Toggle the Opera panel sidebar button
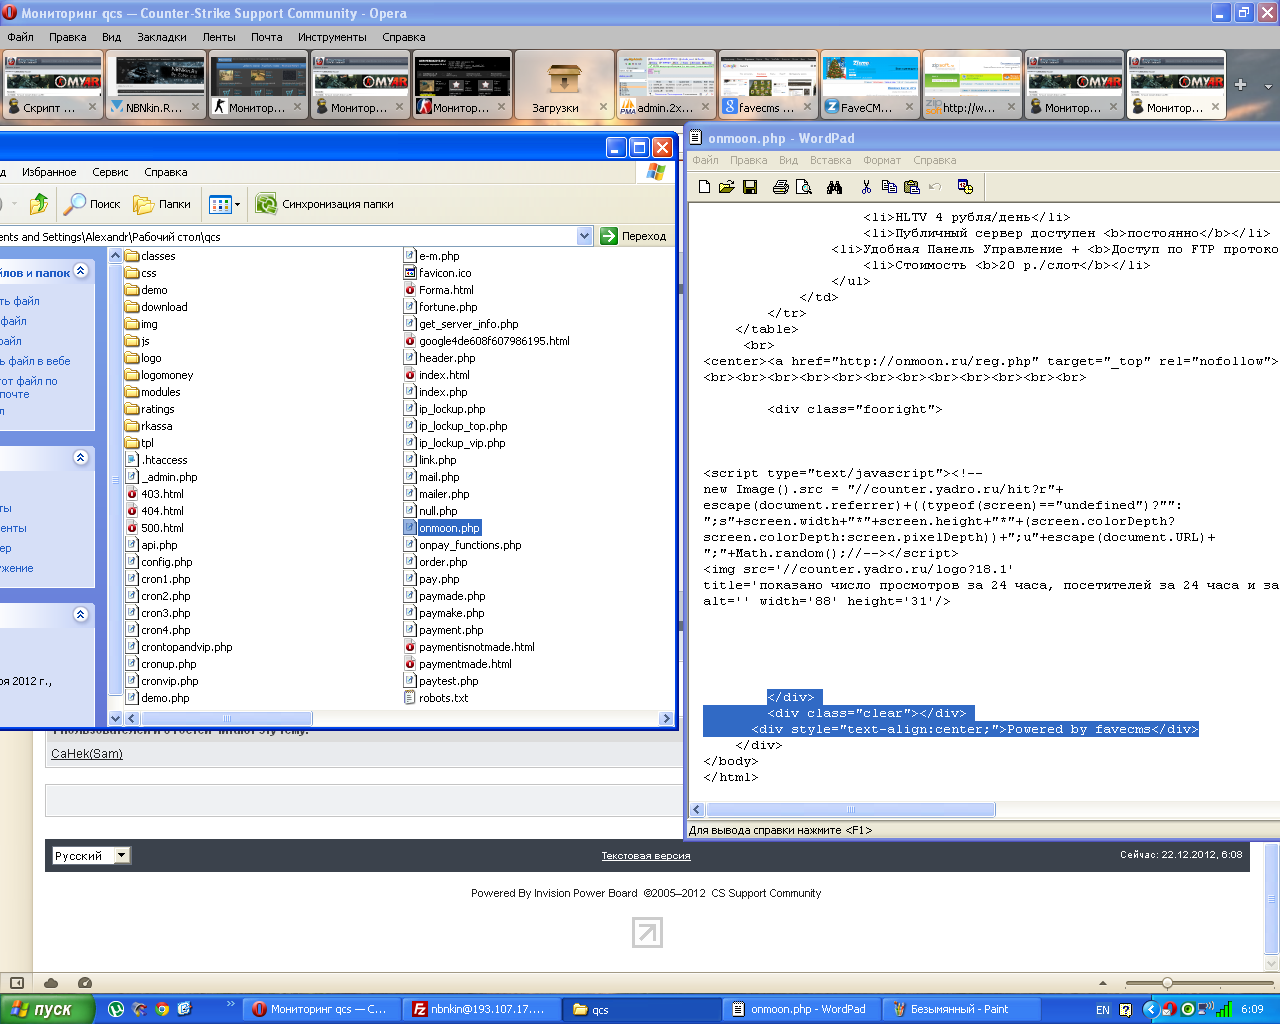The image size is (1280, 1024). 17,983
